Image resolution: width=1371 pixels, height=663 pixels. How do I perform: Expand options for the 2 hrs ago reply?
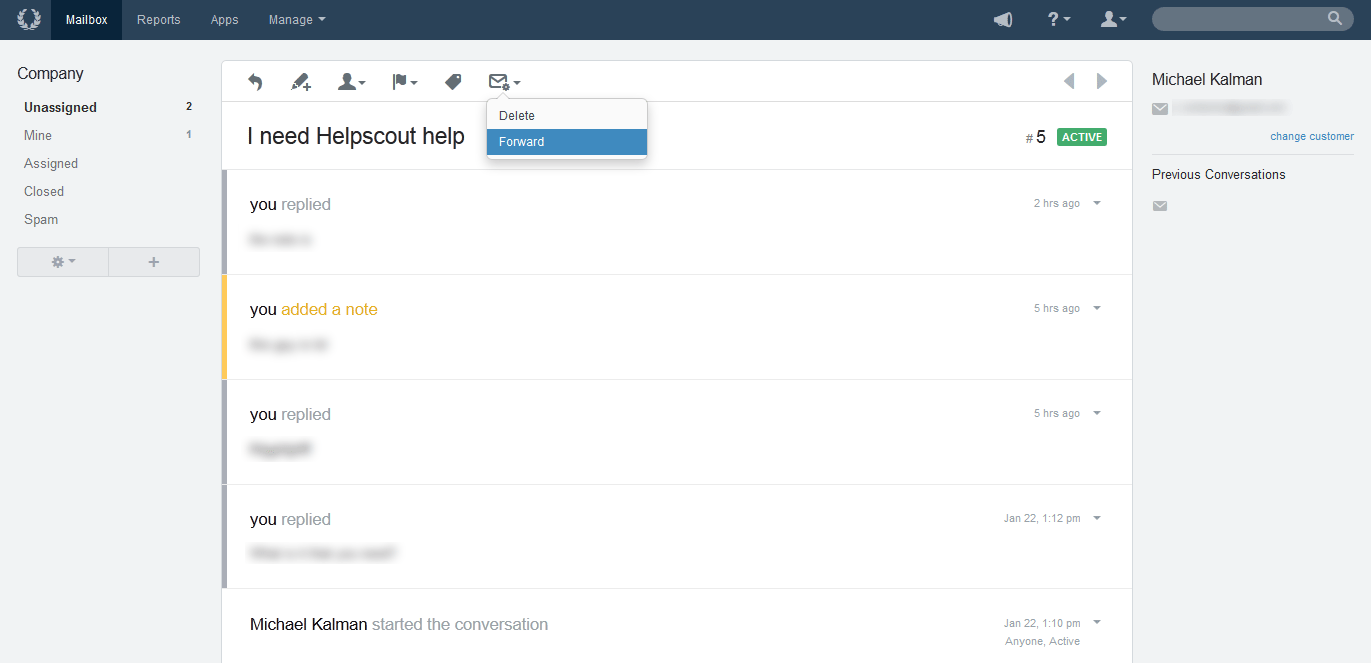(1097, 203)
